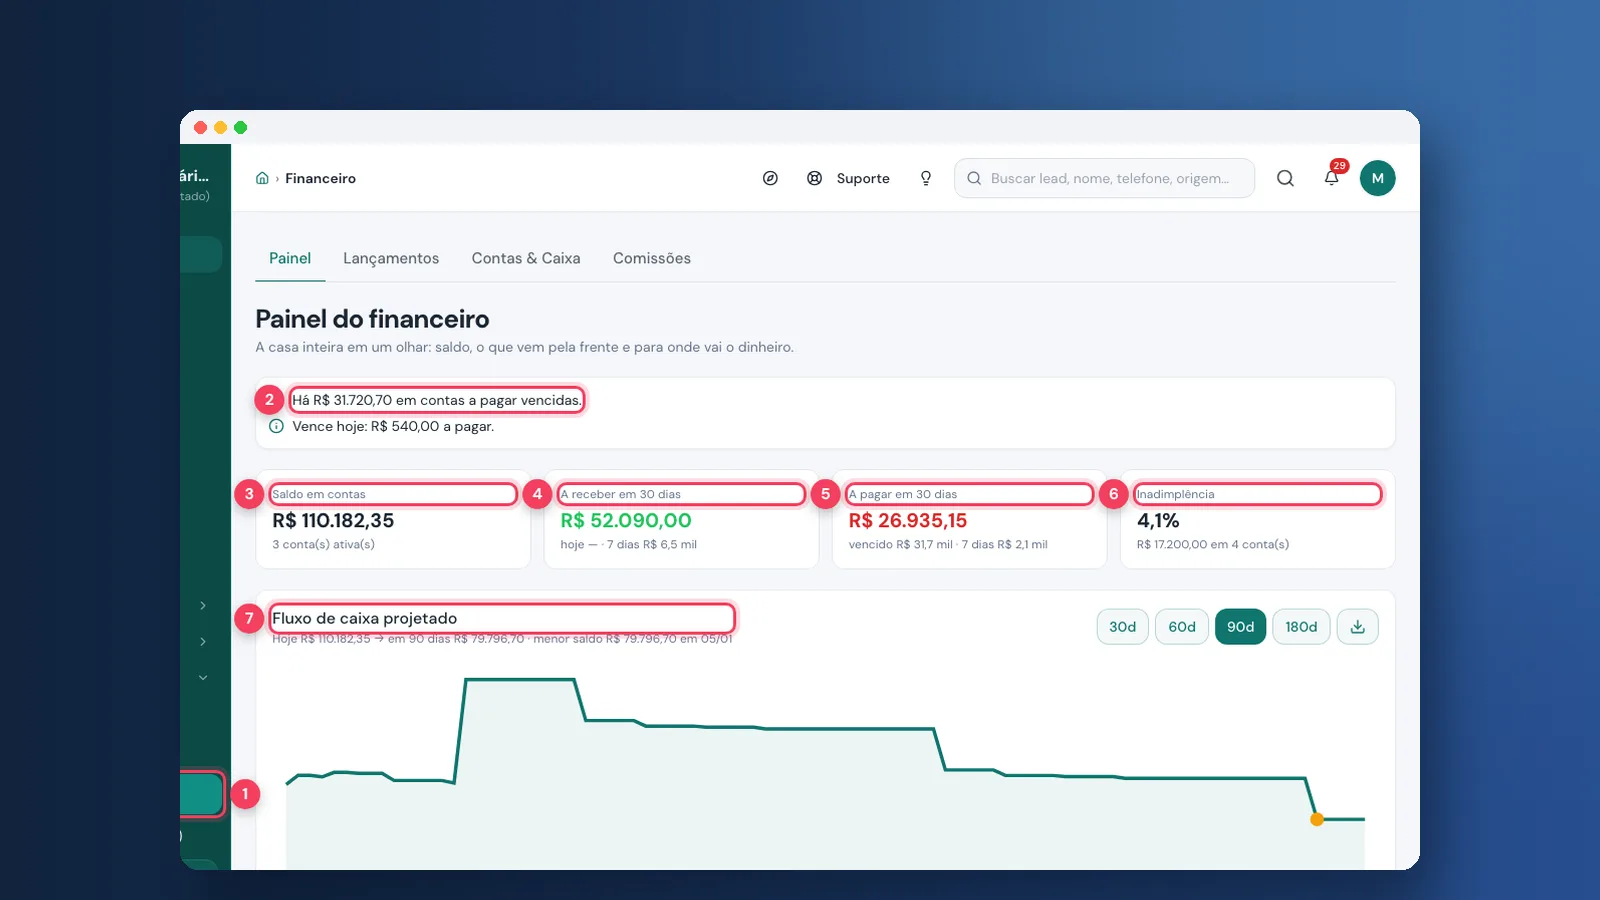The width and height of the screenshot is (1600, 900).
Task: Click Financeiro in the breadcrumb
Action: pos(321,178)
